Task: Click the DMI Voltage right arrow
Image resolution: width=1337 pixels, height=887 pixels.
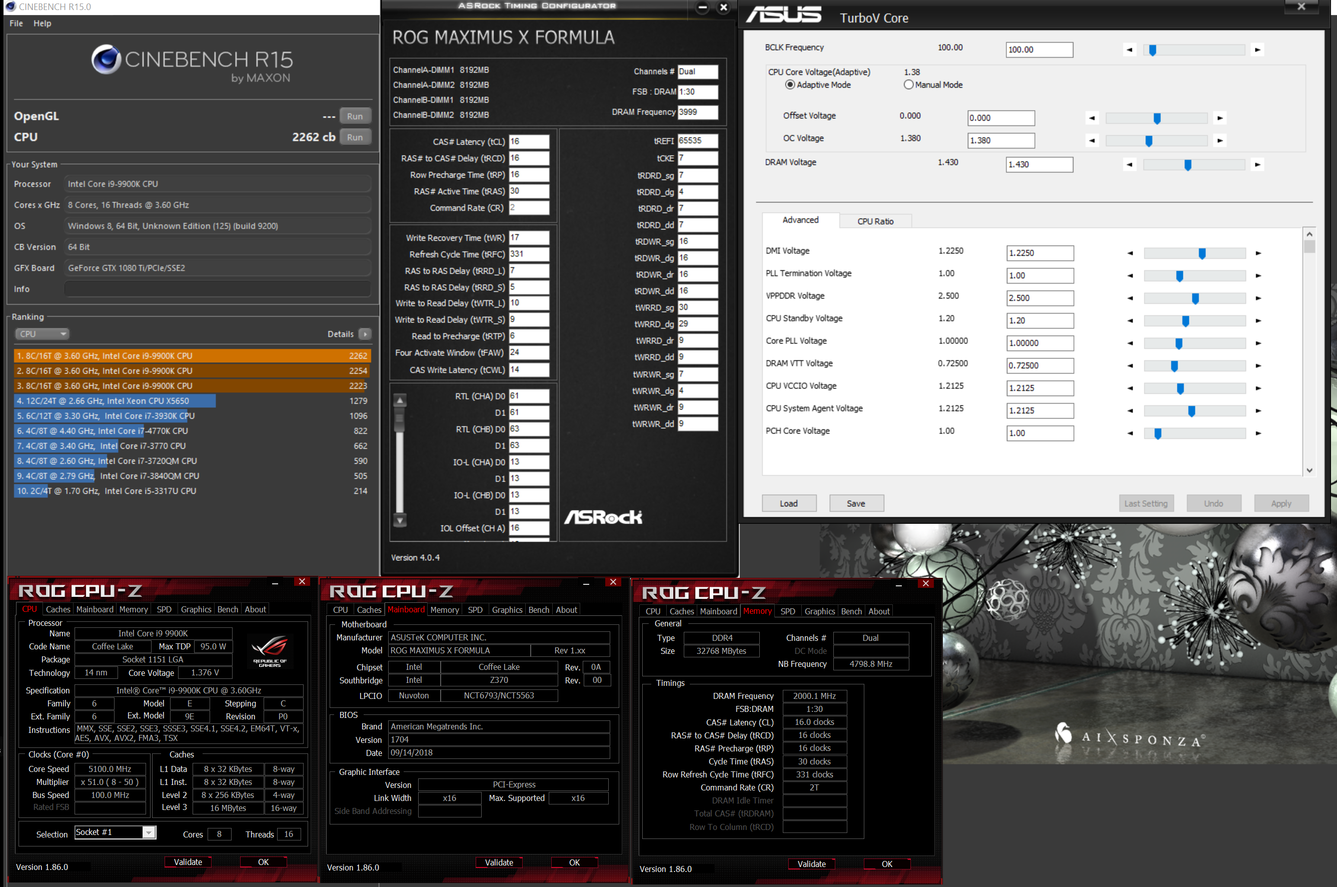Action: click(x=1258, y=254)
